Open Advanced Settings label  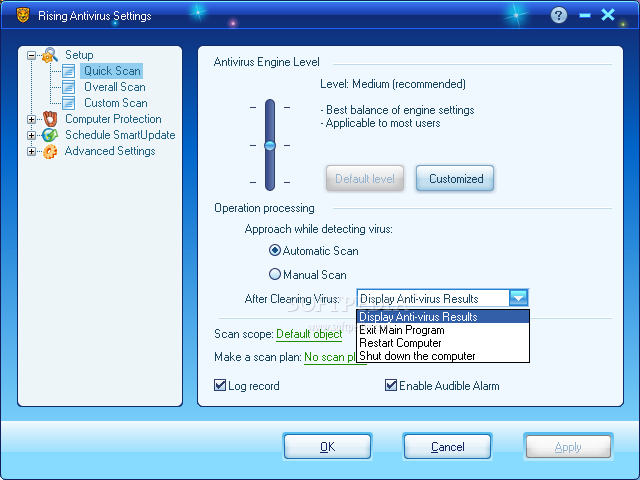tap(110, 151)
